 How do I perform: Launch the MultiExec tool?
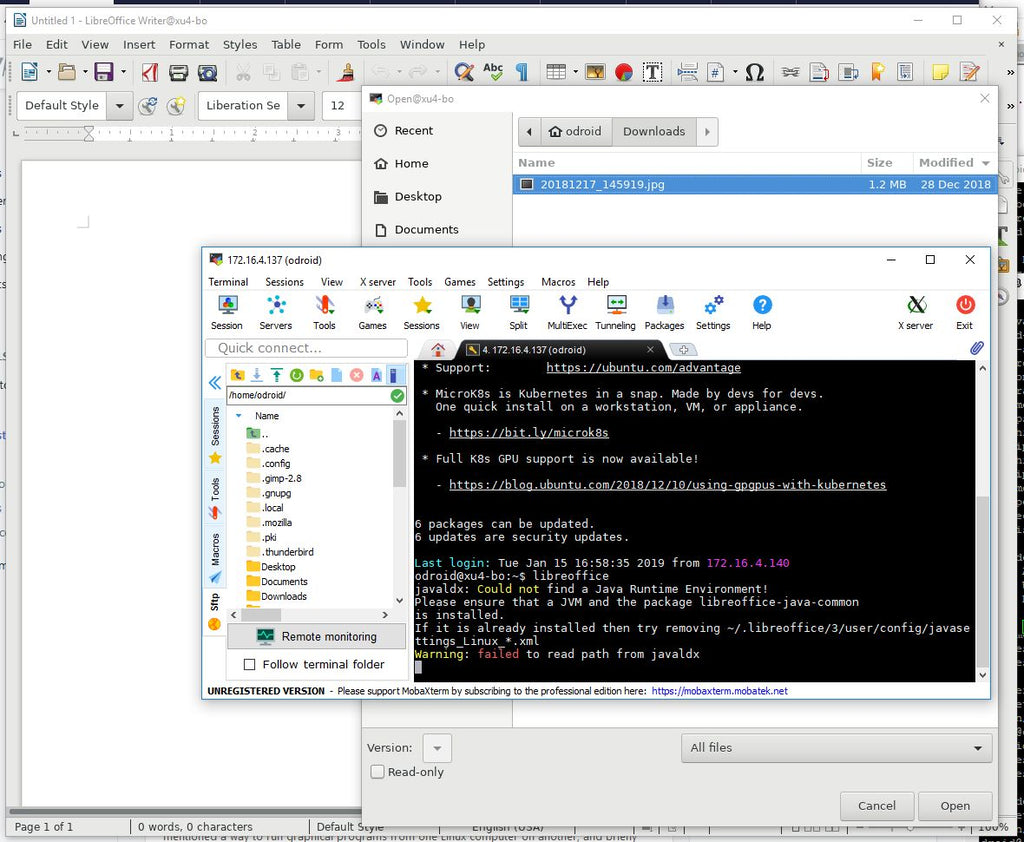point(567,311)
